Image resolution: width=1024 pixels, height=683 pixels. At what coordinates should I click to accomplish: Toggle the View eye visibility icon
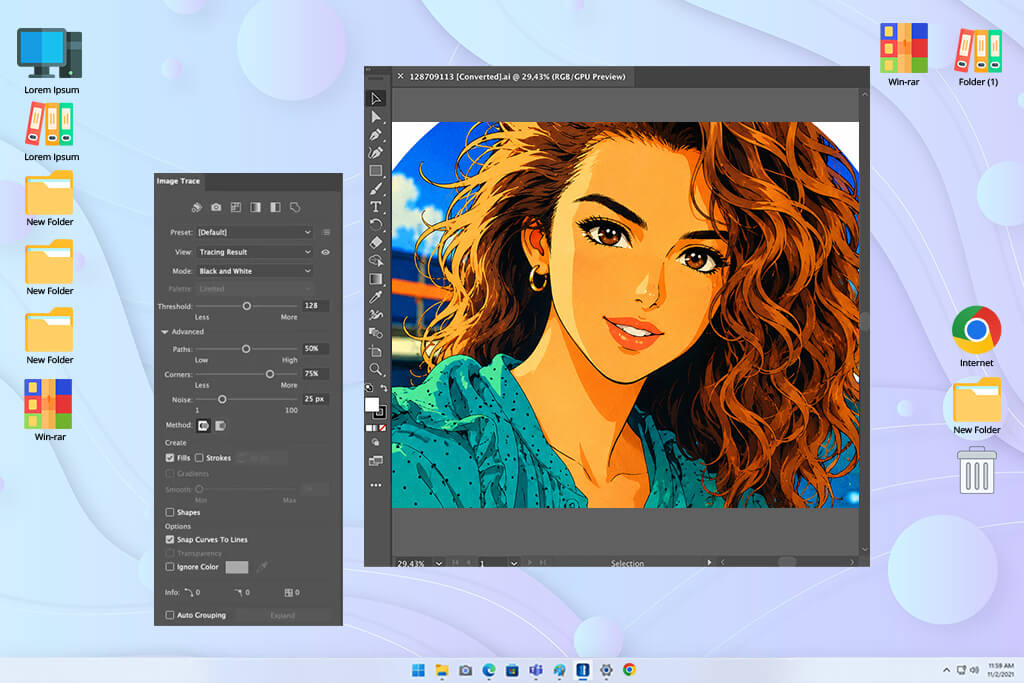click(325, 252)
